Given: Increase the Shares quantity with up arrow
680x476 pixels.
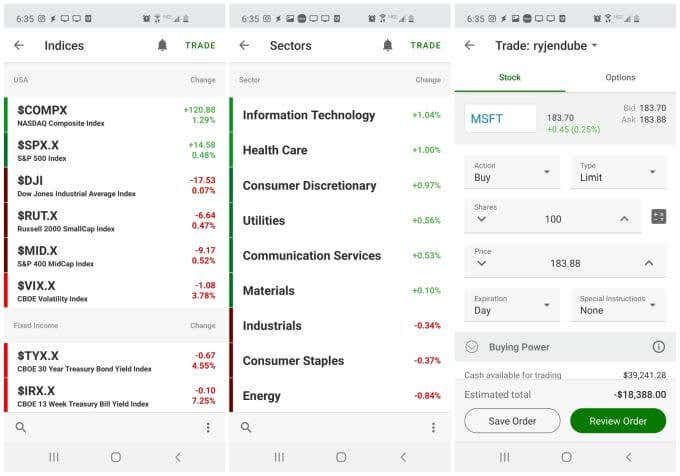Looking at the screenshot, I should [x=624, y=219].
